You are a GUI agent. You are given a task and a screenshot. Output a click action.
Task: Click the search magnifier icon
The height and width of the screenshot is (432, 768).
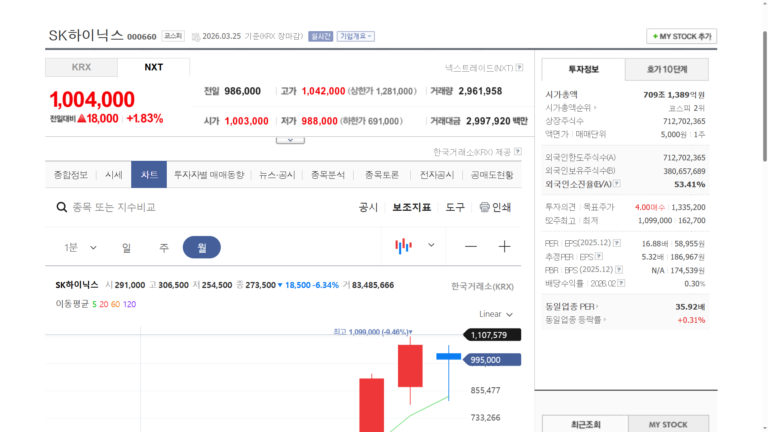(x=61, y=207)
